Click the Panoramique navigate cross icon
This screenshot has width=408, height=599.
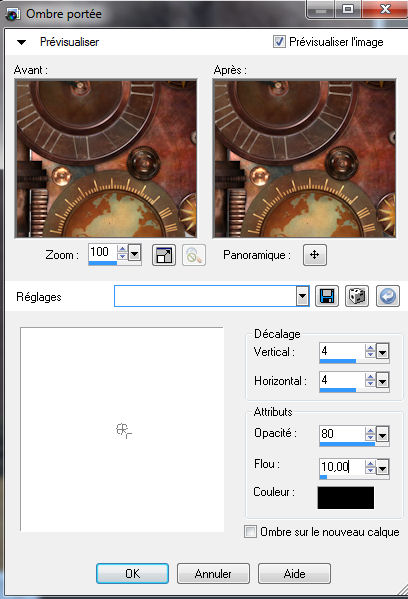point(315,255)
